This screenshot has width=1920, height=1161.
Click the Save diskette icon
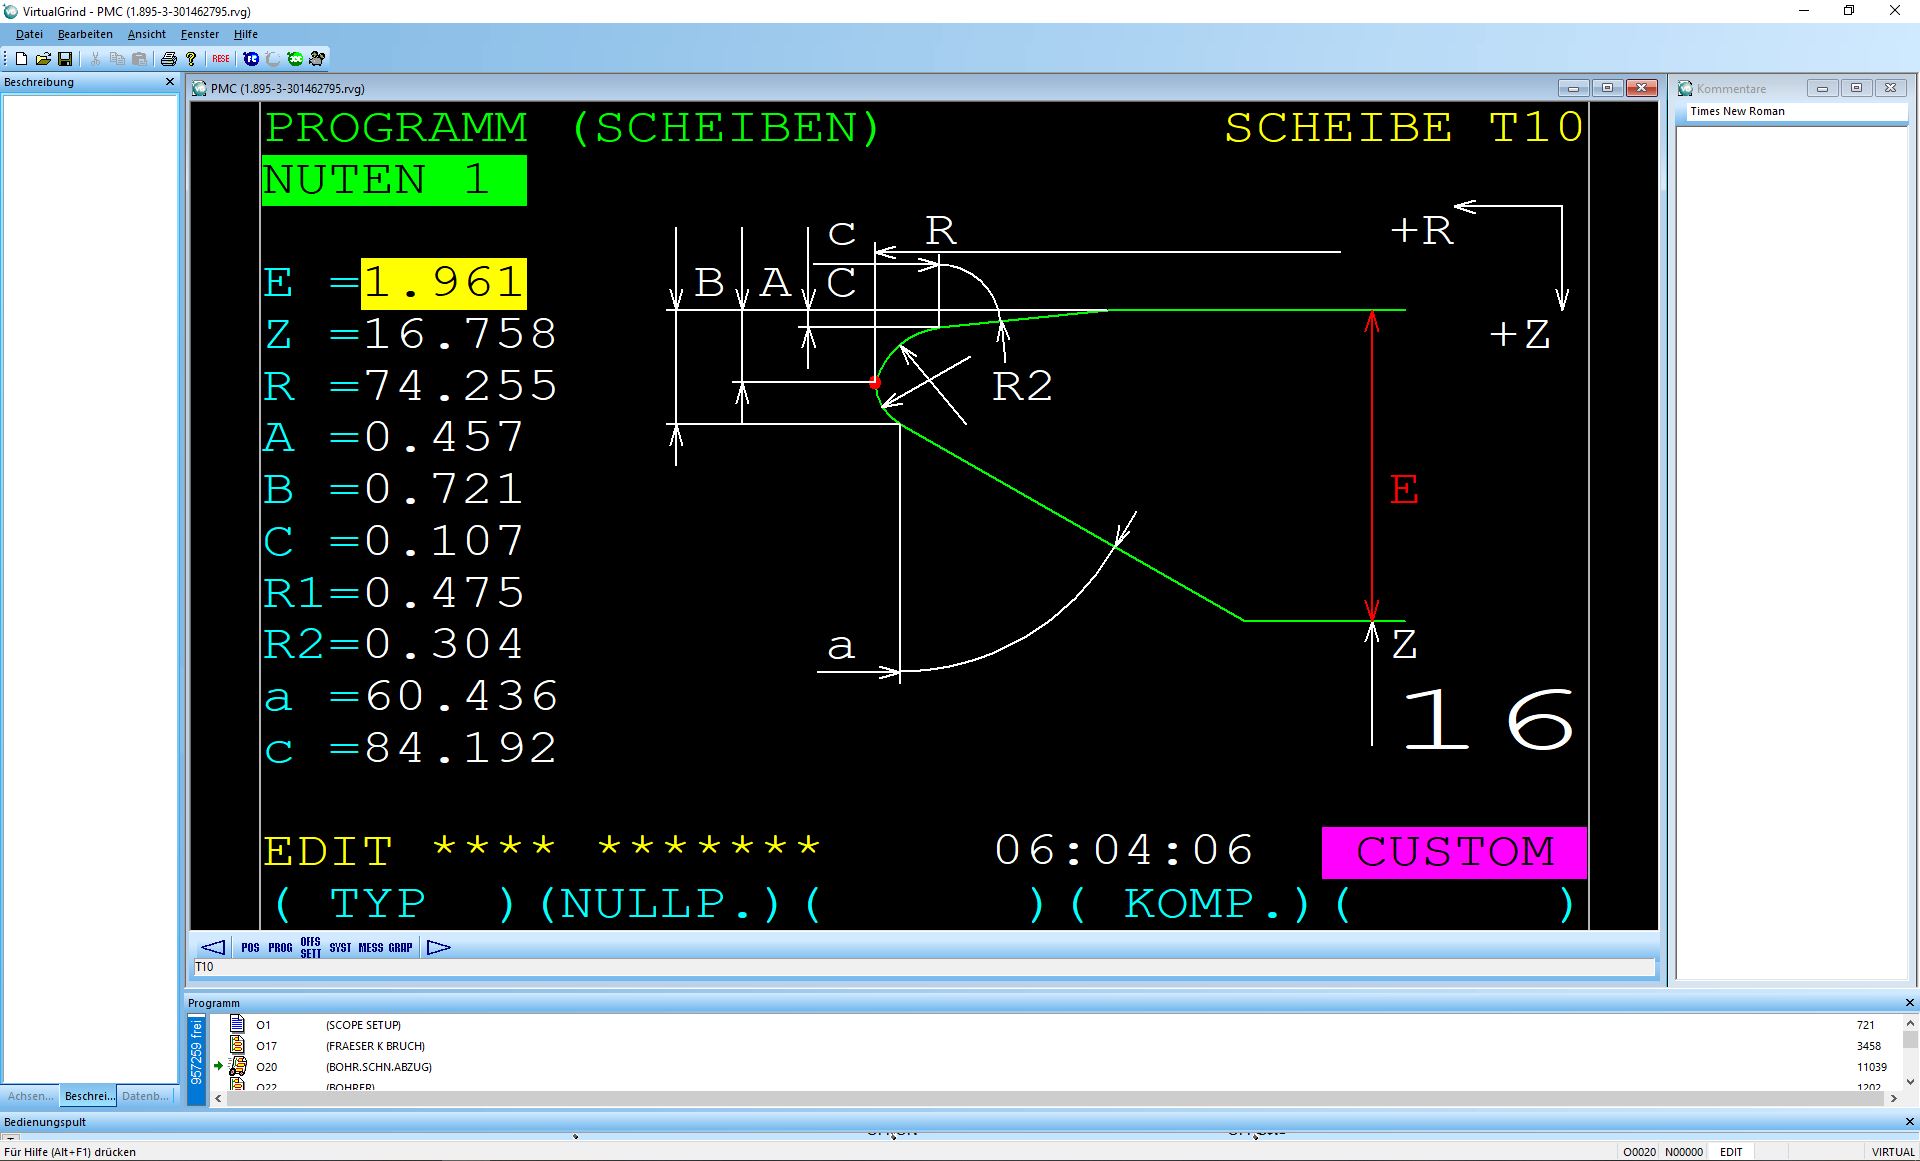tap(65, 59)
